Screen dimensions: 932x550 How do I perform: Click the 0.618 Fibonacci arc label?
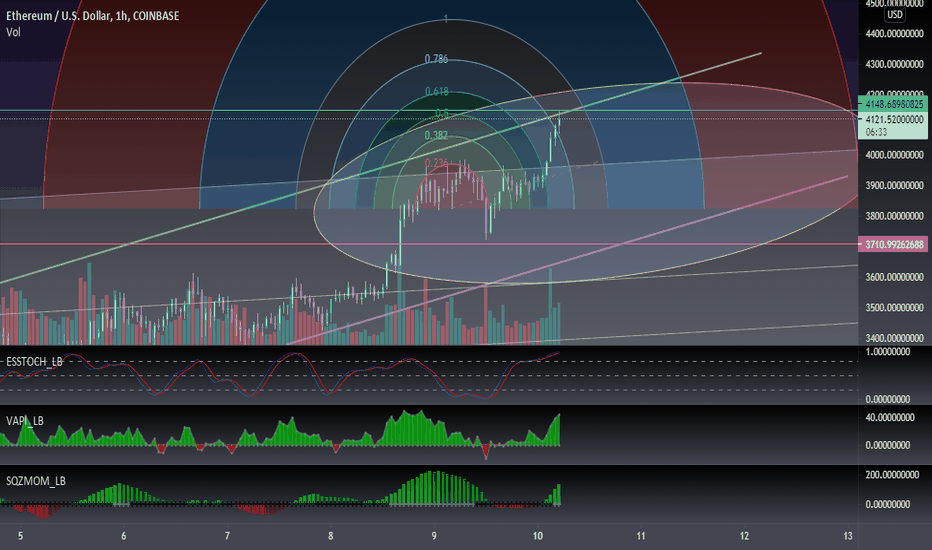437,92
